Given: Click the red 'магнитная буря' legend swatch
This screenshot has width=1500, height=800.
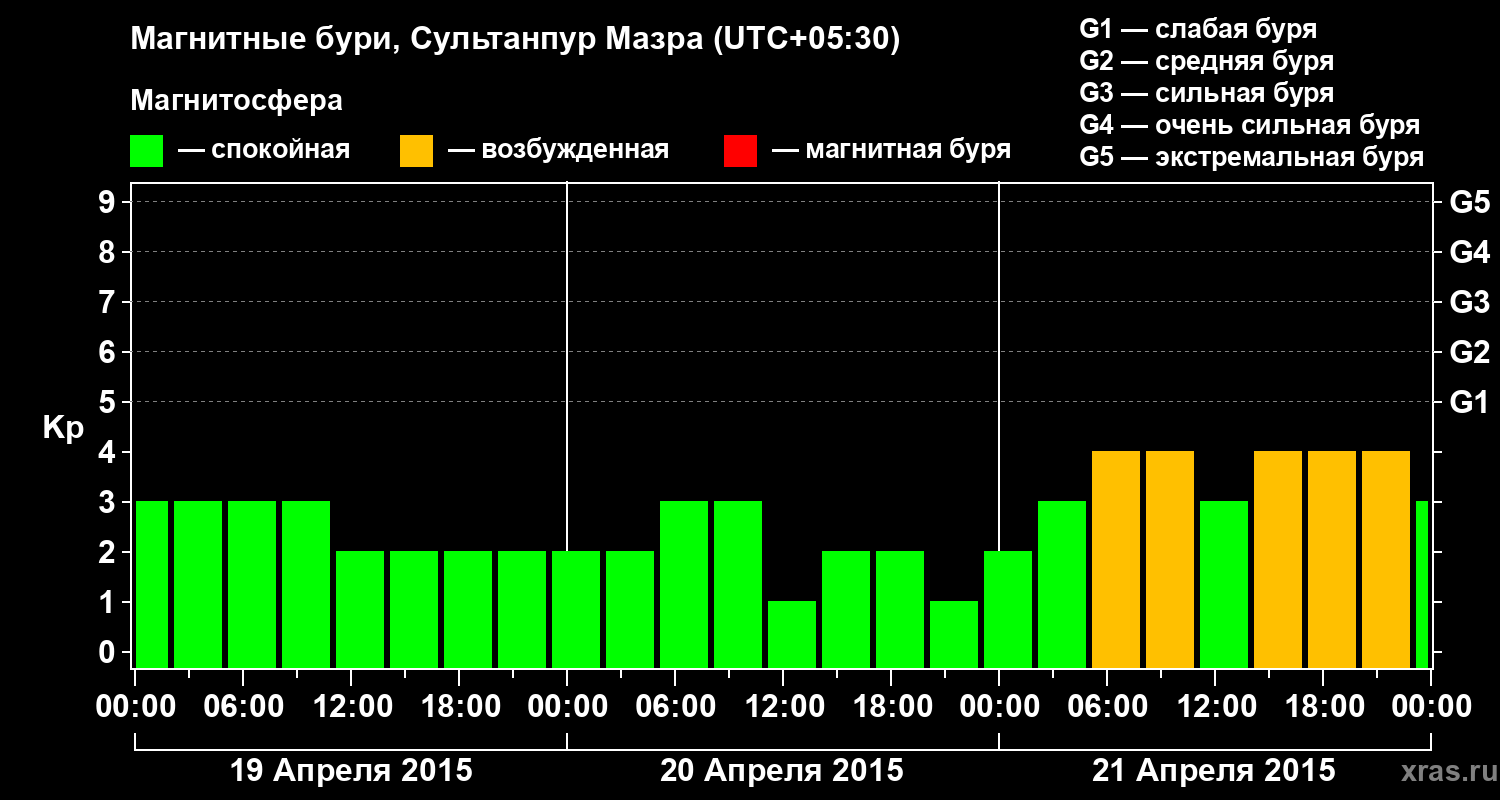Looking at the screenshot, I should (x=740, y=151).
